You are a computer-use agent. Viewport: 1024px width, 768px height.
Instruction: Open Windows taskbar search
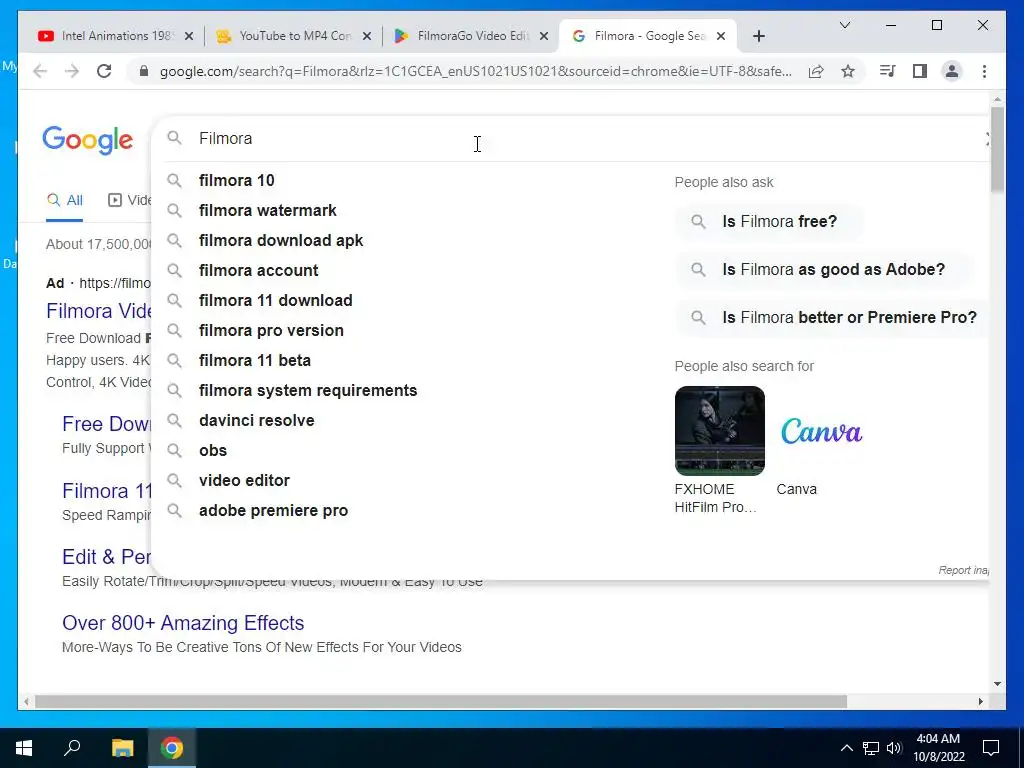pyautogui.click(x=72, y=747)
